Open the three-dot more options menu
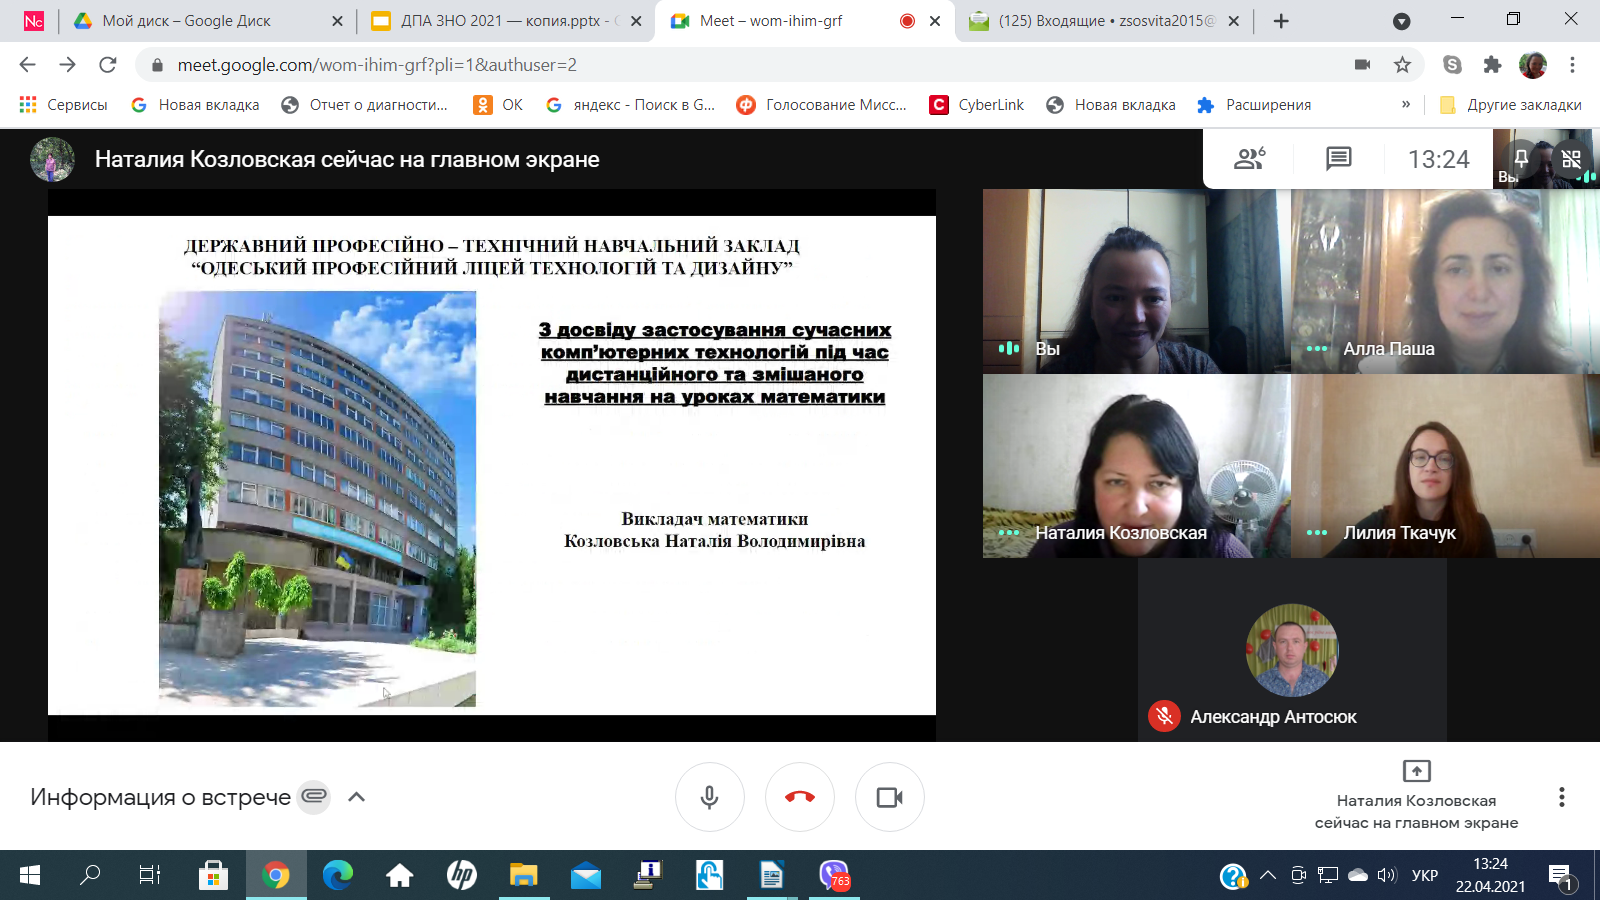Image resolution: width=1600 pixels, height=900 pixels. (1561, 797)
